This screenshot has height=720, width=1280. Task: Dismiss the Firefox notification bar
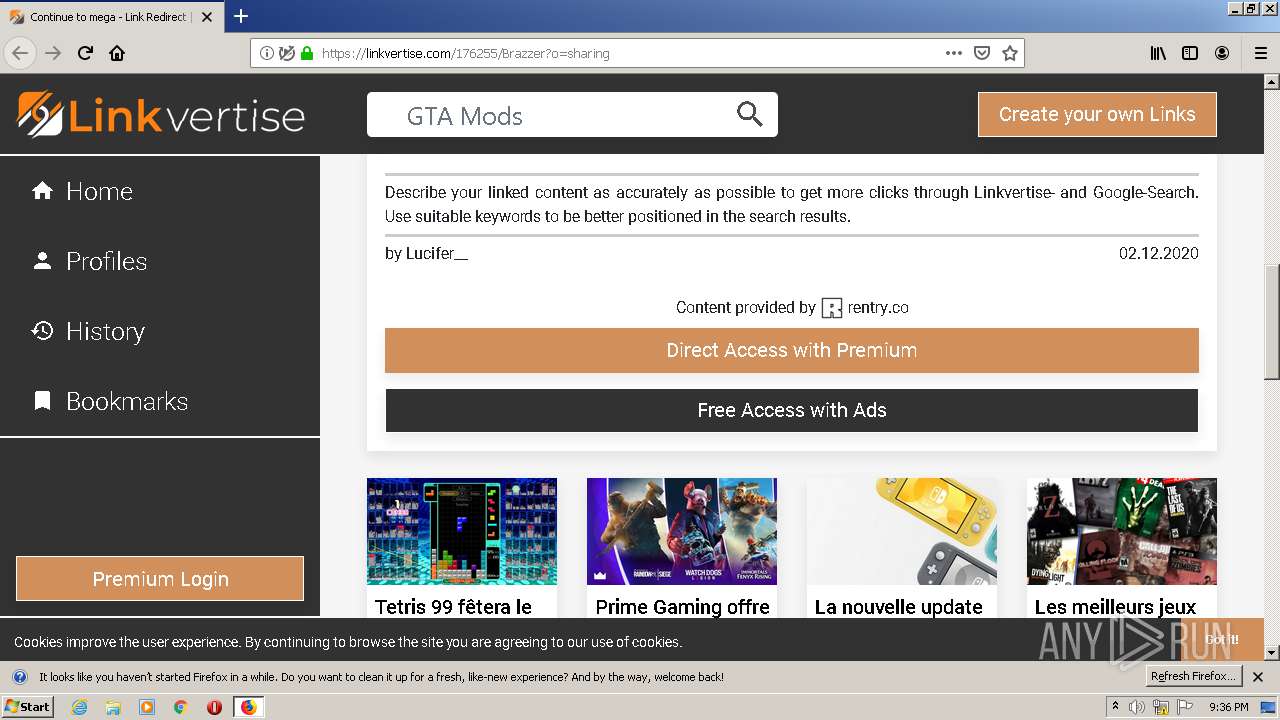1258,677
